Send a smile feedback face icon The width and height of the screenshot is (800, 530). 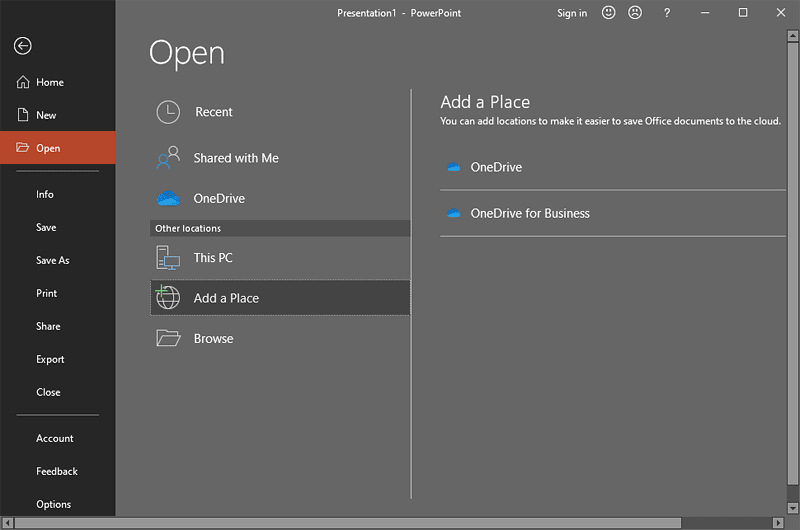coord(609,13)
